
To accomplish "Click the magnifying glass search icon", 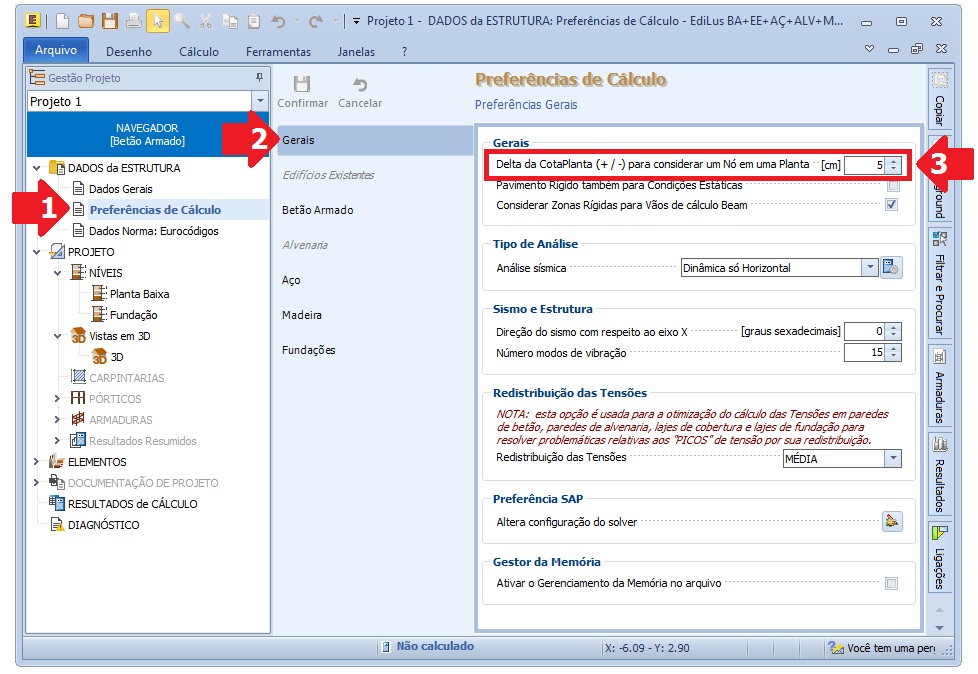I will point(182,21).
